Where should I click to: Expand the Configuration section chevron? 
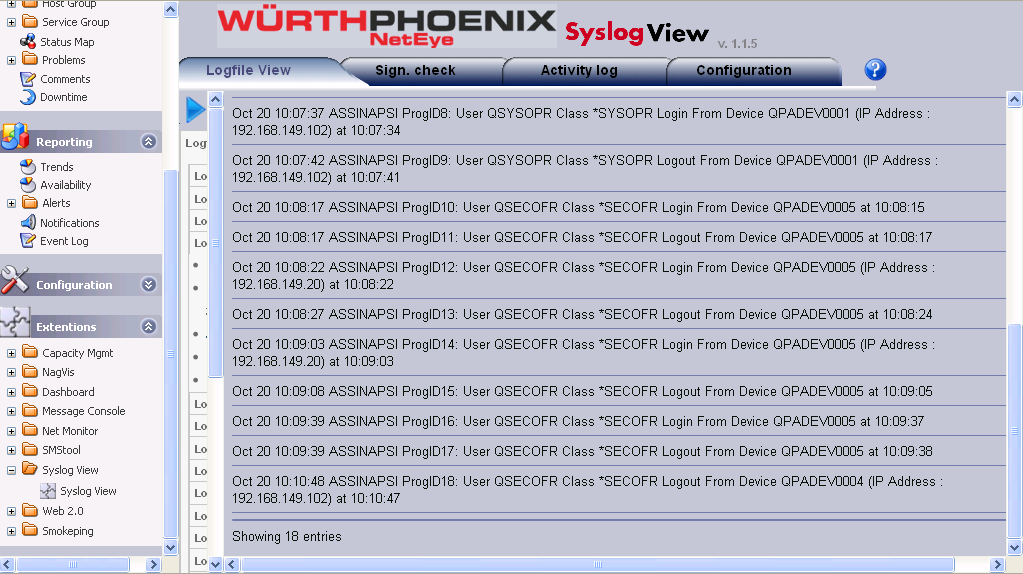coord(149,284)
